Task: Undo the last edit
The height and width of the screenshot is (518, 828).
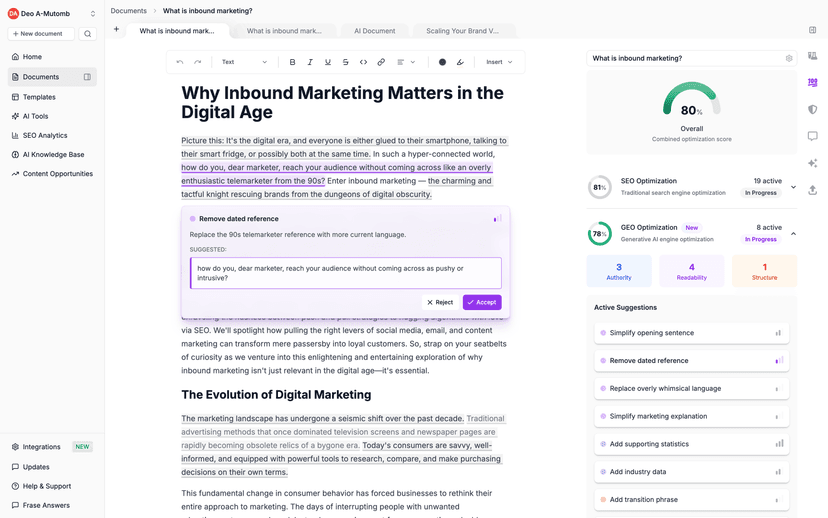Action: [180, 62]
